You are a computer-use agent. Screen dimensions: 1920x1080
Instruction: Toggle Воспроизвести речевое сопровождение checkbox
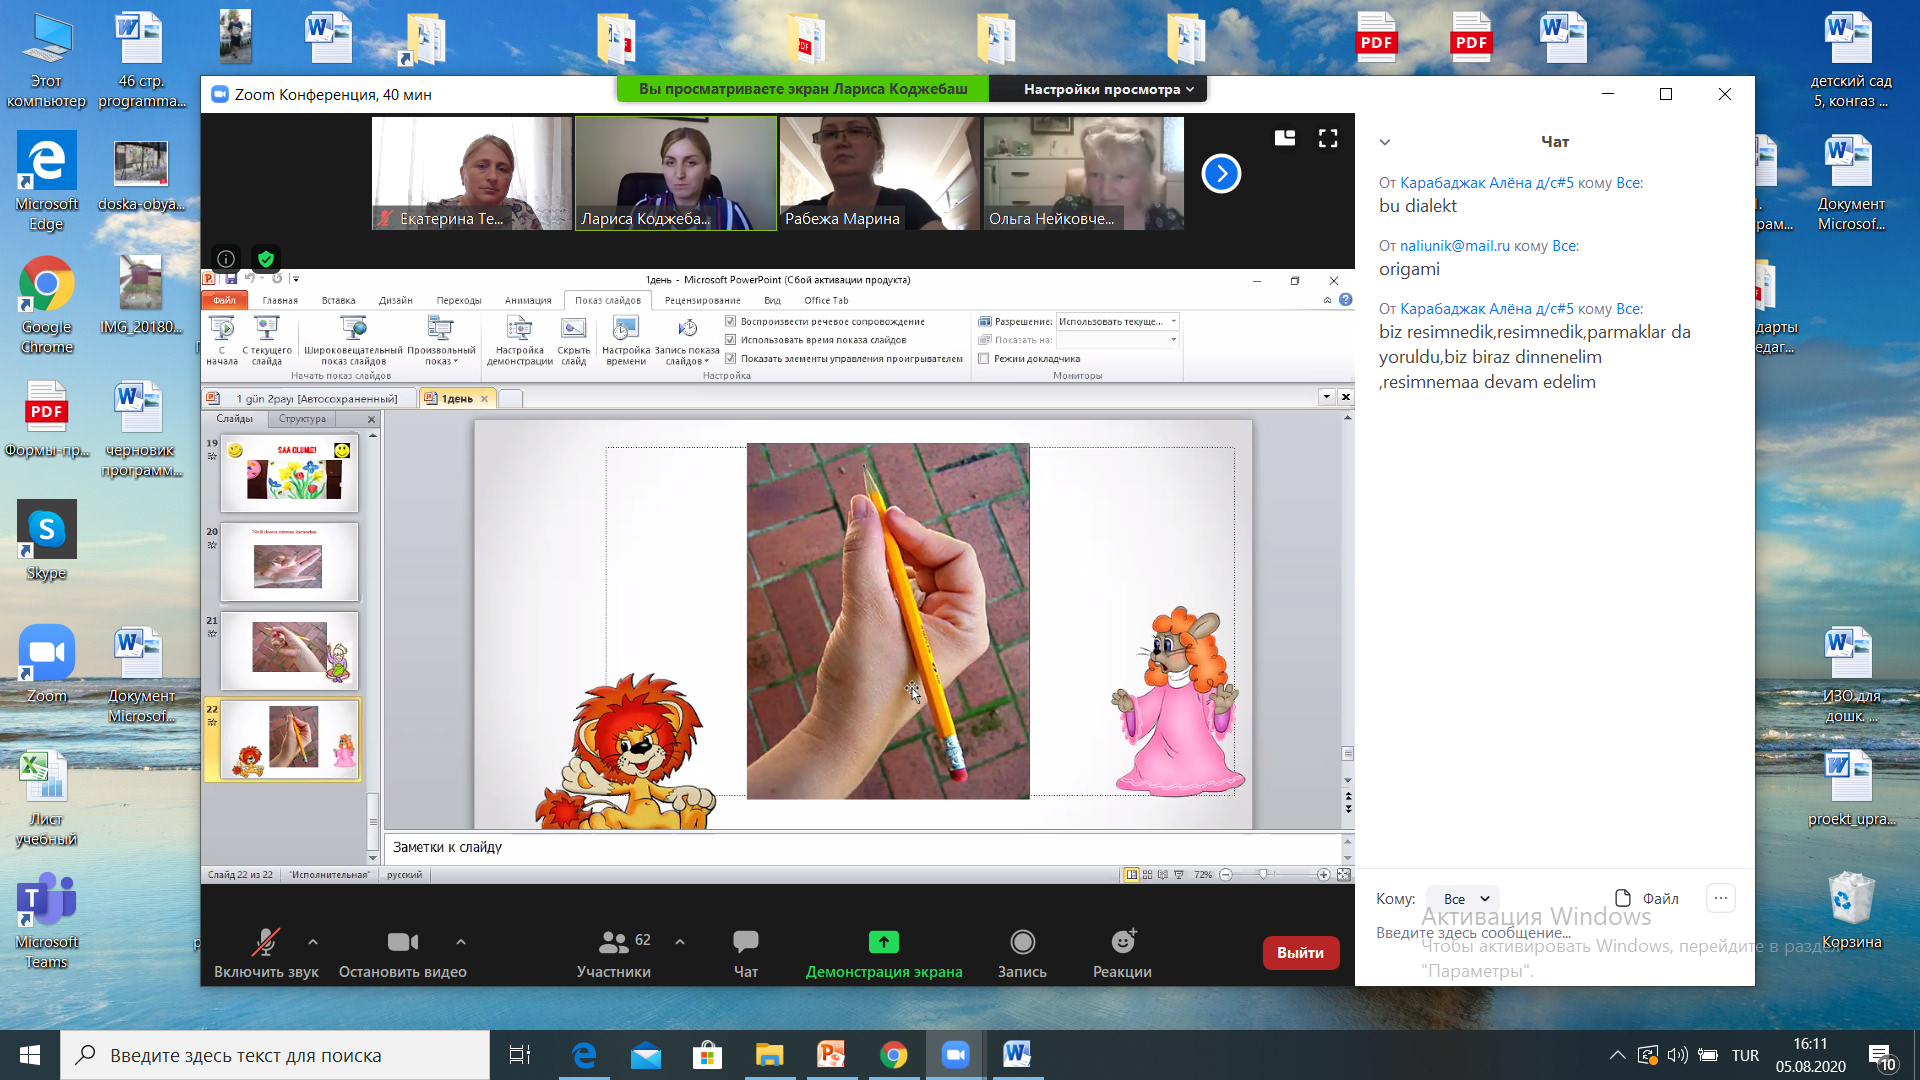click(731, 322)
